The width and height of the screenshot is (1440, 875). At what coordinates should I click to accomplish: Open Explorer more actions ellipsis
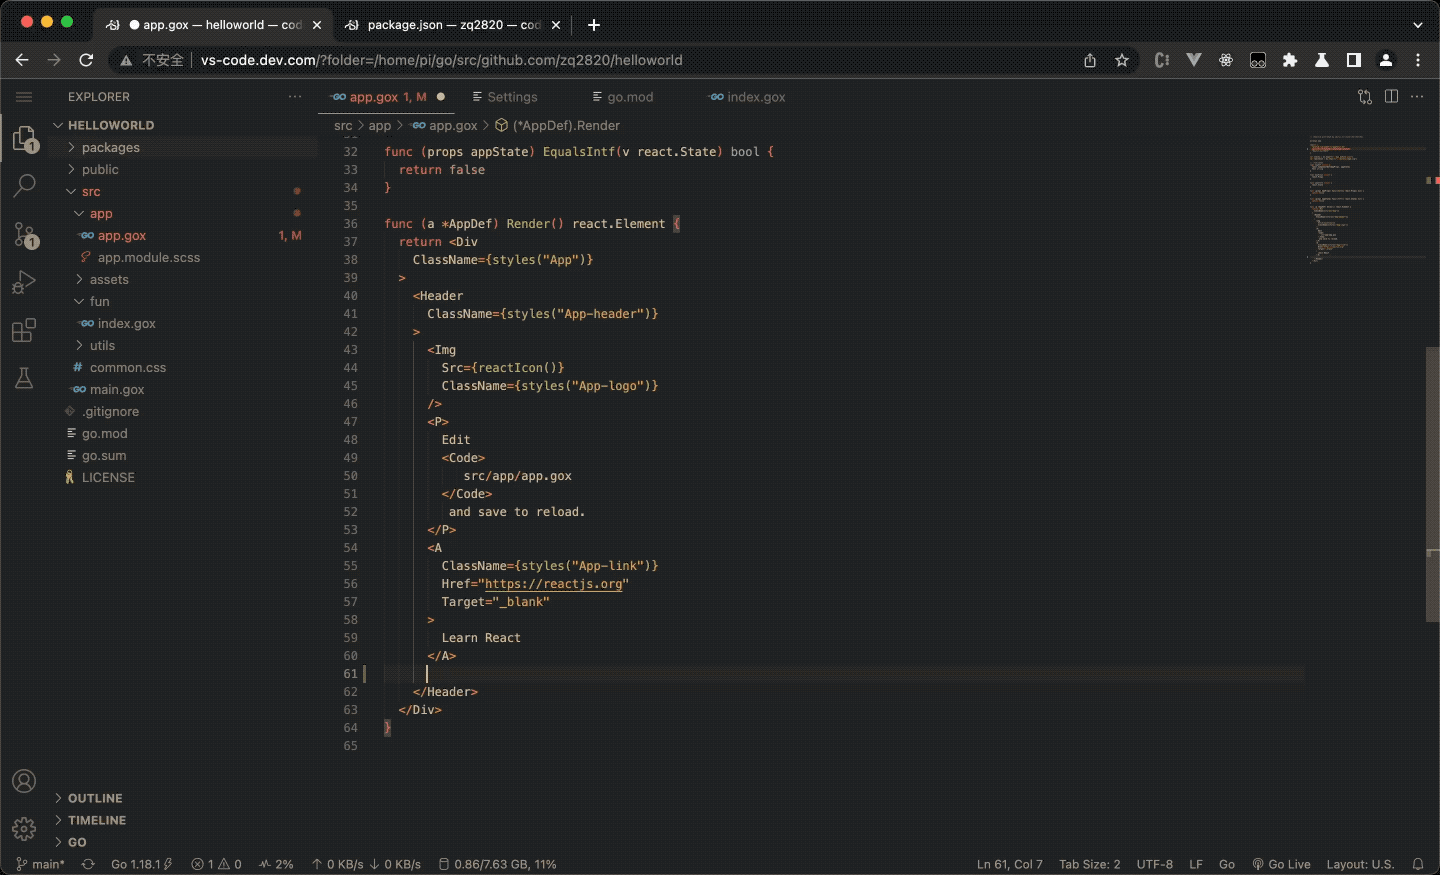click(295, 97)
